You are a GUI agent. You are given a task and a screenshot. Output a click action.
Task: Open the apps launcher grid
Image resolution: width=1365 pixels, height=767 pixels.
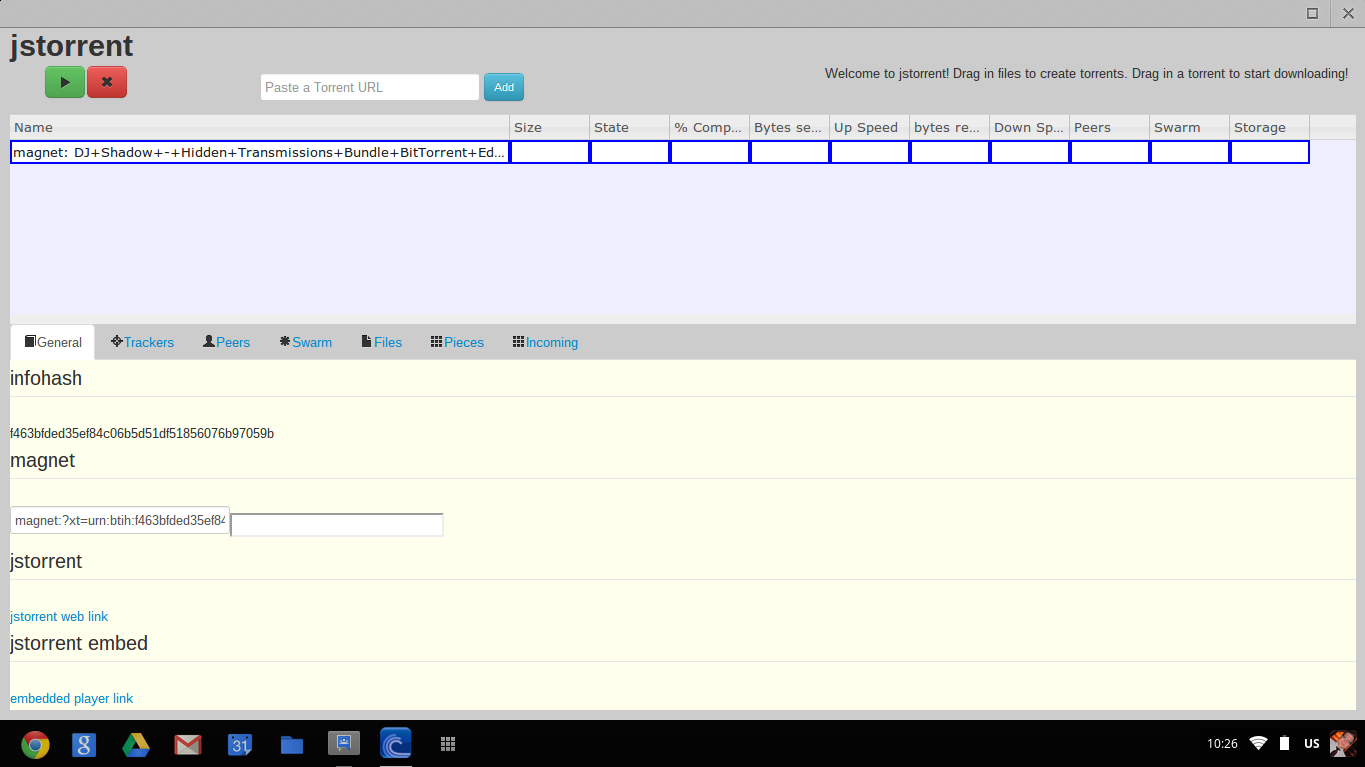coord(448,744)
